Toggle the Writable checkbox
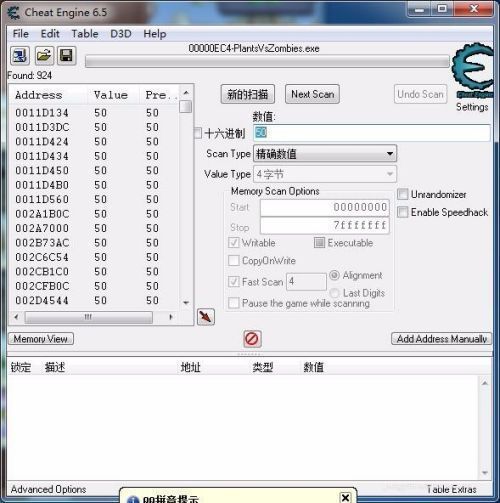Image resolution: width=500 pixels, height=503 pixels. [234, 243]
